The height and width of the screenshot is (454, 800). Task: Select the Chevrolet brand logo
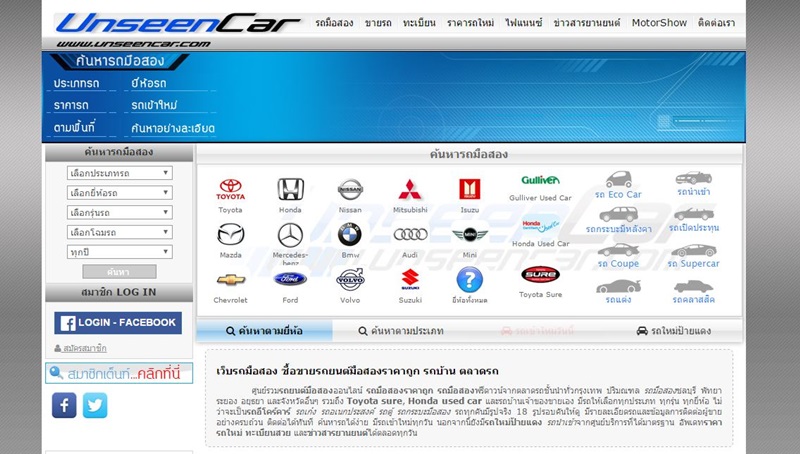[231, 280]
